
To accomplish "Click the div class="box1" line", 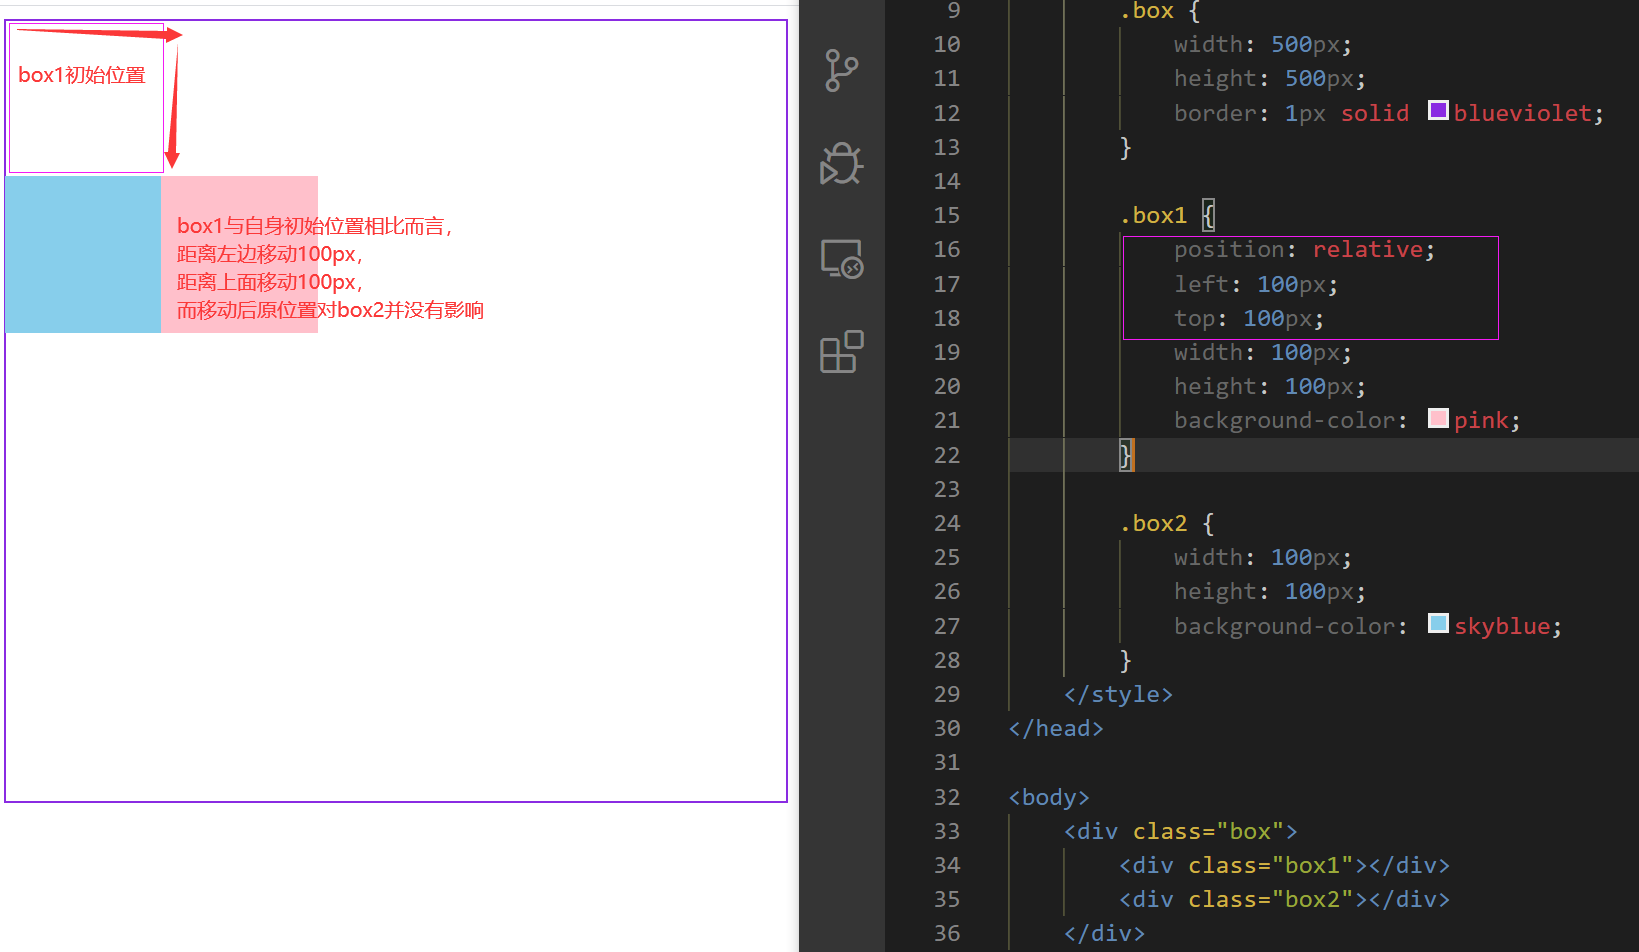I will pos(1284,865).
